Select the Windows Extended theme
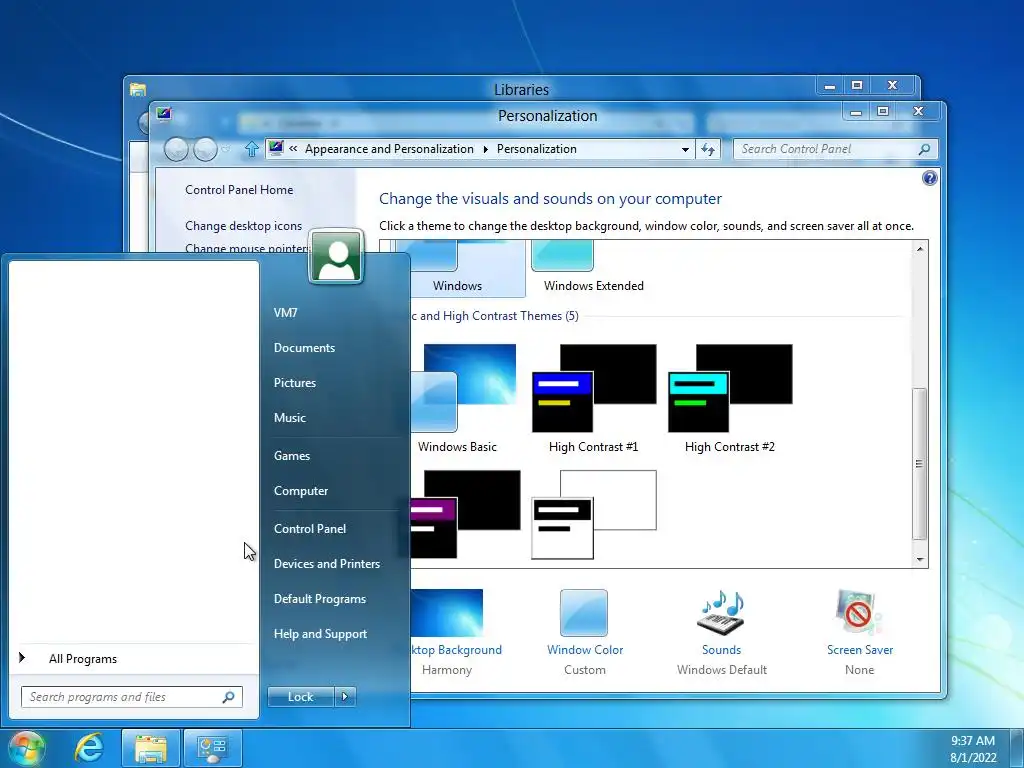 click(594, 268)
